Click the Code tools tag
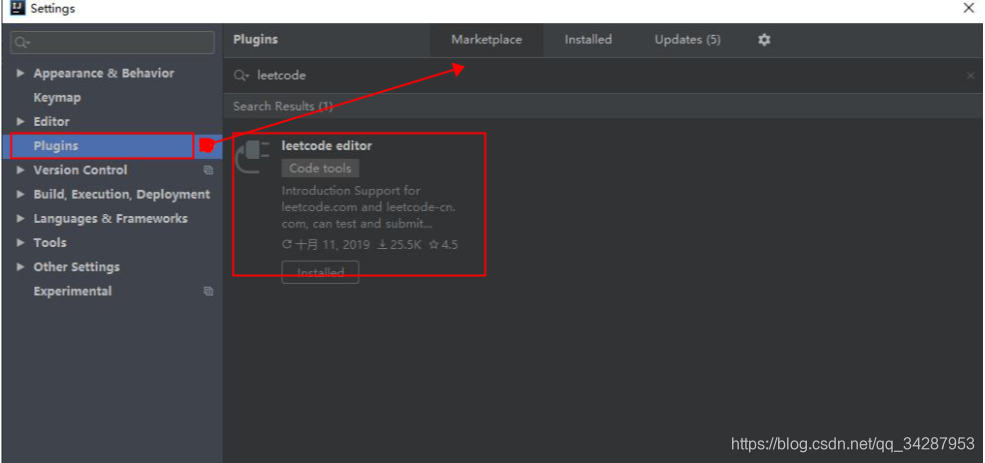Image resolution: width=985 pixels, height=463 pixels. pyautogui.click(x=320, y=168)
